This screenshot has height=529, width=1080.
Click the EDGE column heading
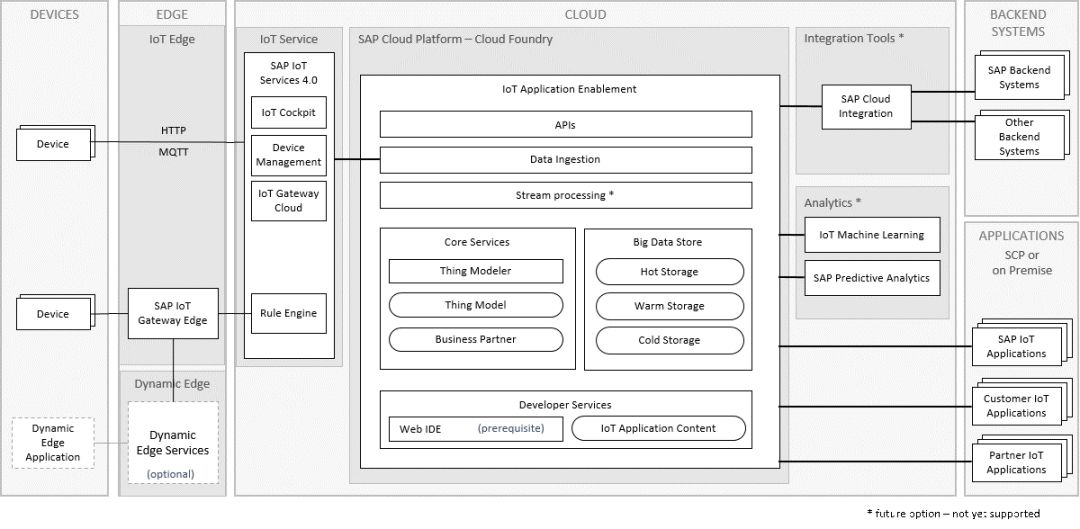172,14
